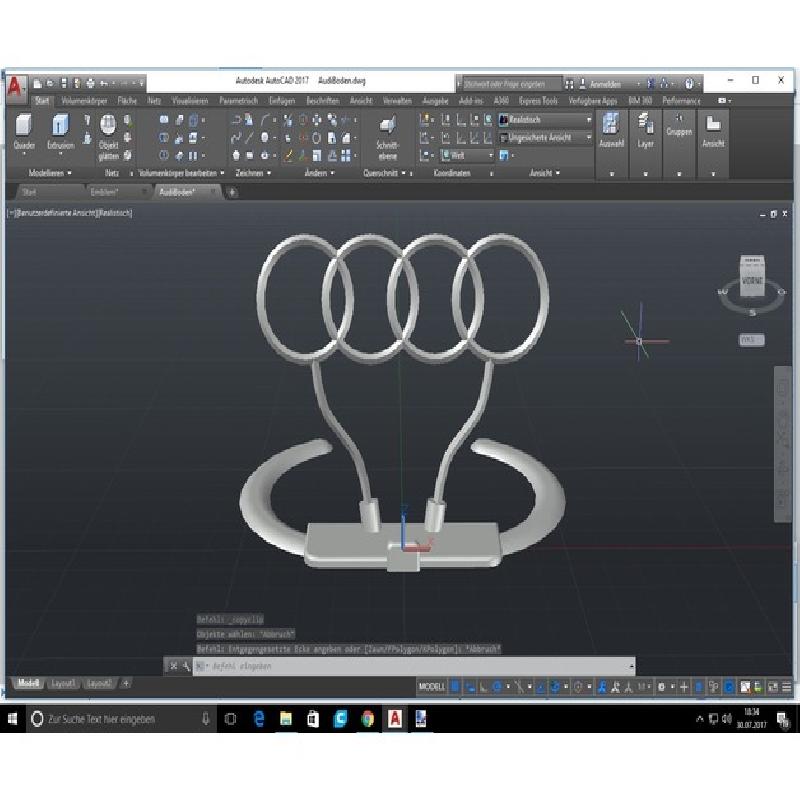Viewport: 800px width, 800px height.
Task: Select the Arc tool in Zeichnen panel
Action: pos(265,120)
